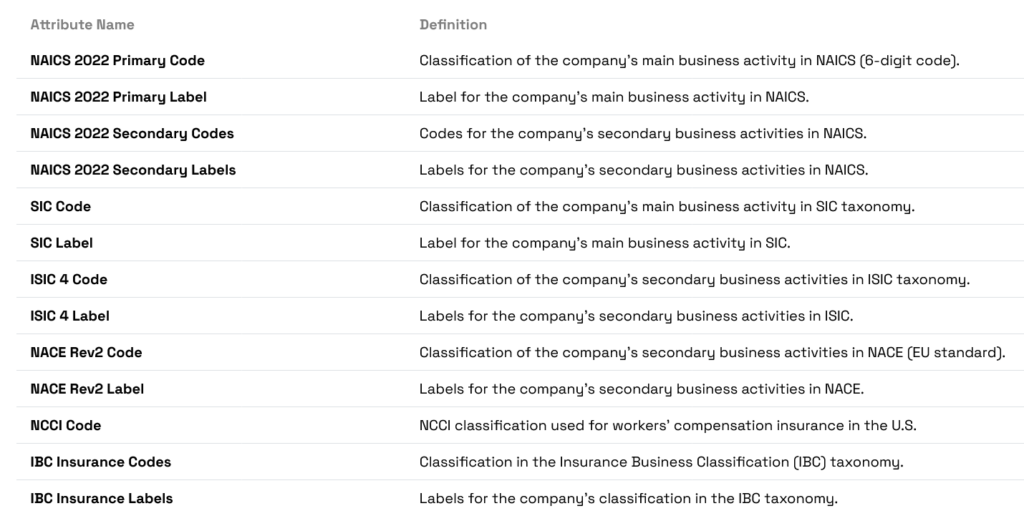Image resolution: width=1024 pixels, height=516 pixels.
Task: Click the ISIC 4 Label attribute name
Action: click(70, 316)
